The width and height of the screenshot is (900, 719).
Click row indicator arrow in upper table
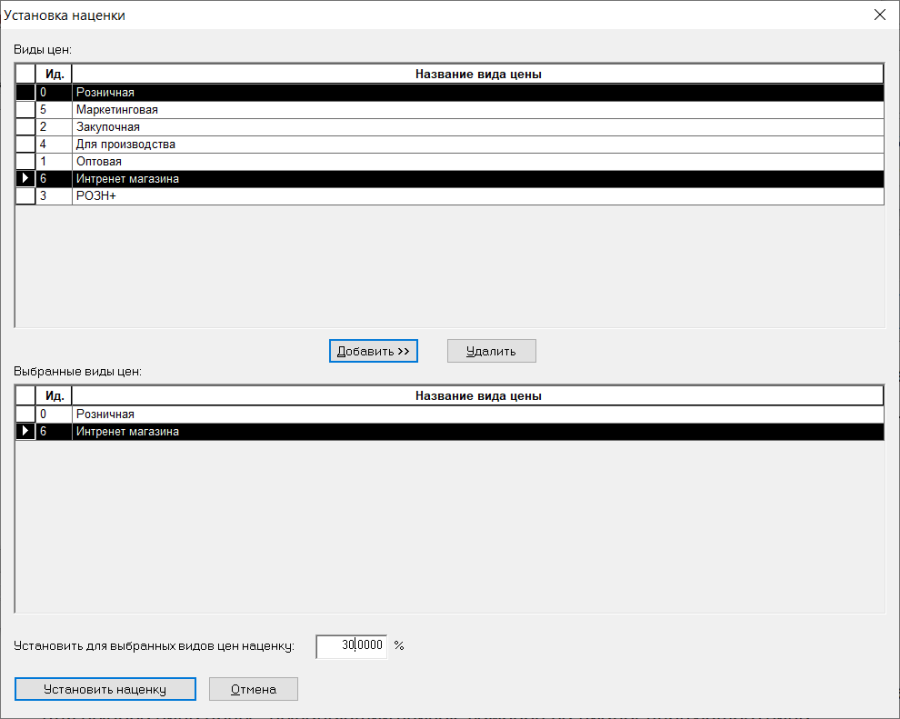pyautogui.click(x=25, y=178)
